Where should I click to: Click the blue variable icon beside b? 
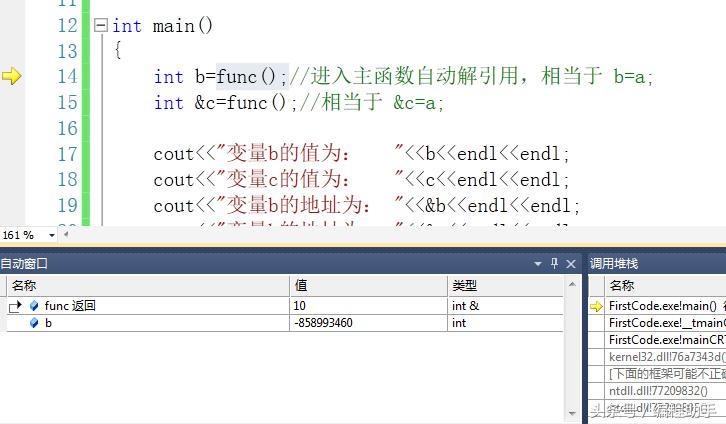[x=34, y=323]
